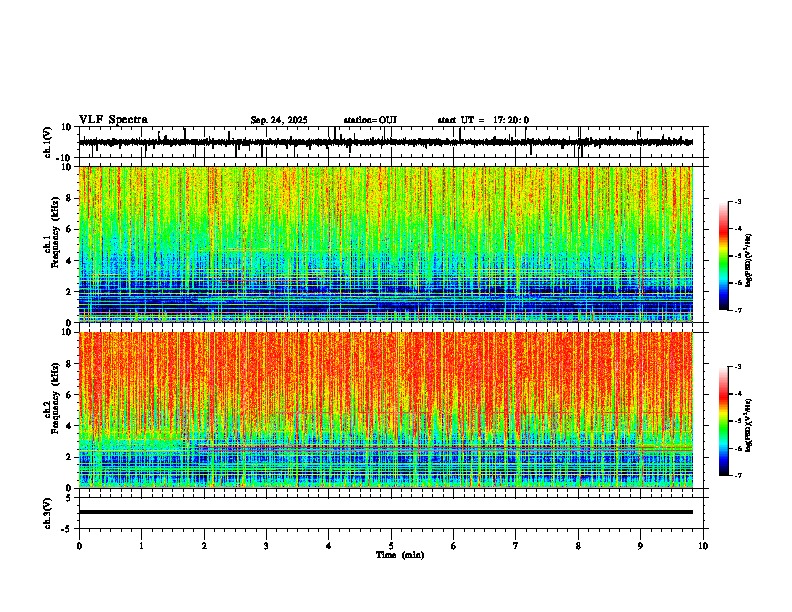Click the time axis tick label "1"
Image resolution: width=792 pixels, height=612 pixels.
(x=141, y=546)
